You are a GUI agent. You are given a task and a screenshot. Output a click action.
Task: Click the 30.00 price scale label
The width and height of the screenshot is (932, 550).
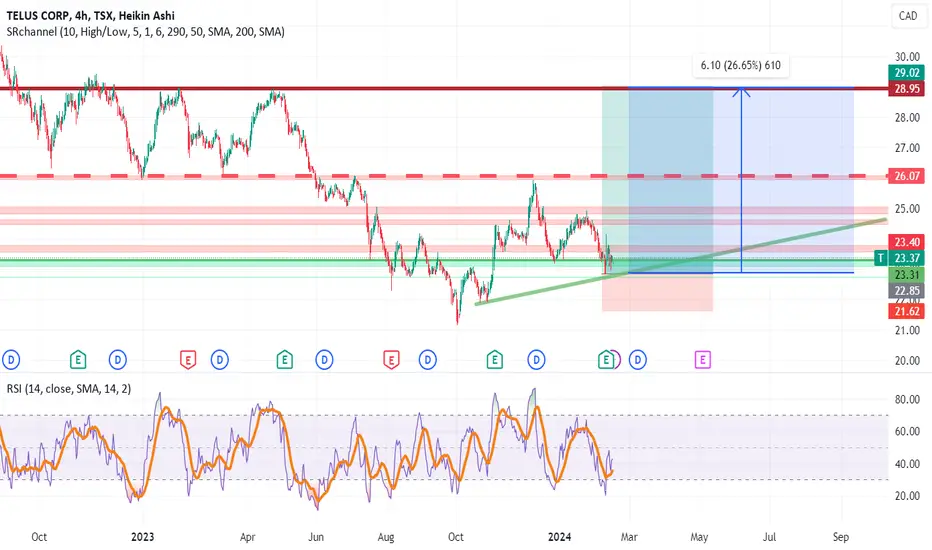coord(907,57)
